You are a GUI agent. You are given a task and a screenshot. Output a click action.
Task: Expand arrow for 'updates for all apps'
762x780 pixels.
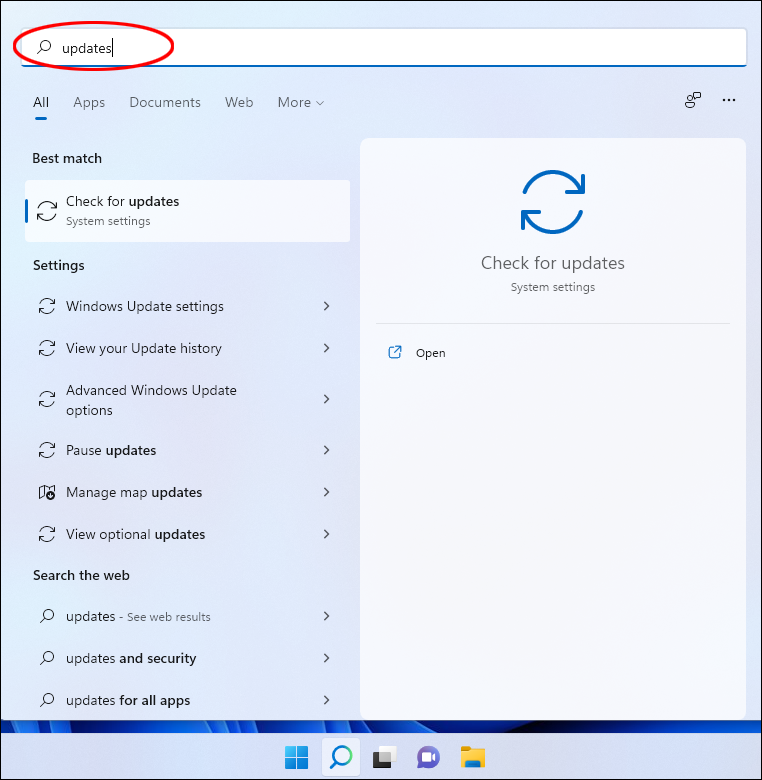326,700
